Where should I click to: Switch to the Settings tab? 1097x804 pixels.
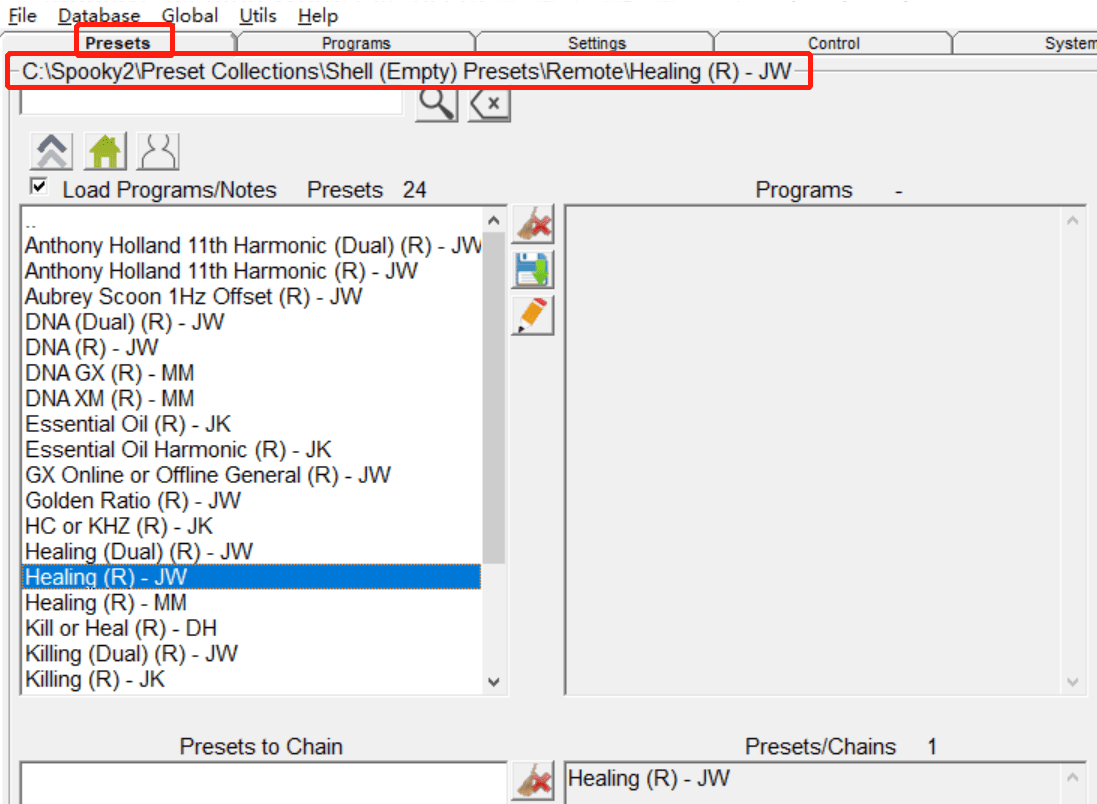tap(597, 43)
